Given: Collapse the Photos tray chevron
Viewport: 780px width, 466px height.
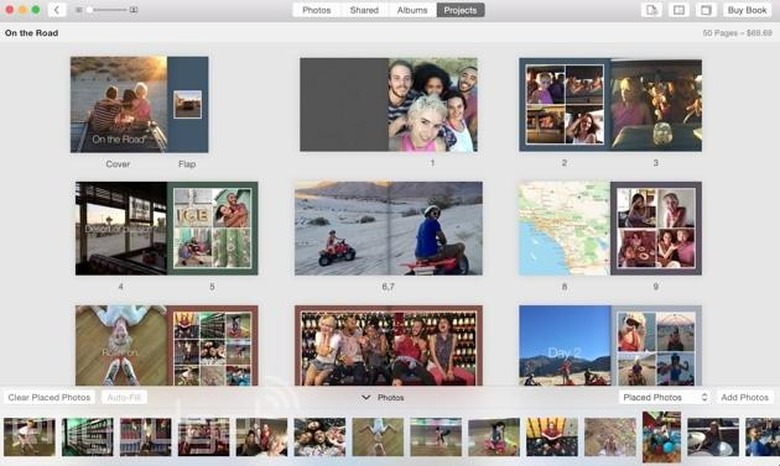Looking at the screenshot, I should click(x=366, y=397).
